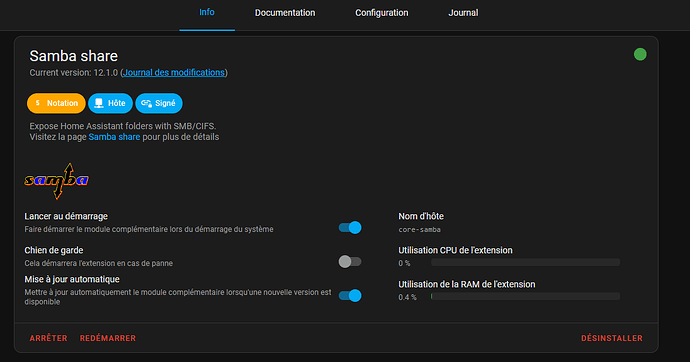Click Utilisation CPU de l'extension label
This screenshot has height=362, width=690.
tap(455, 250)
